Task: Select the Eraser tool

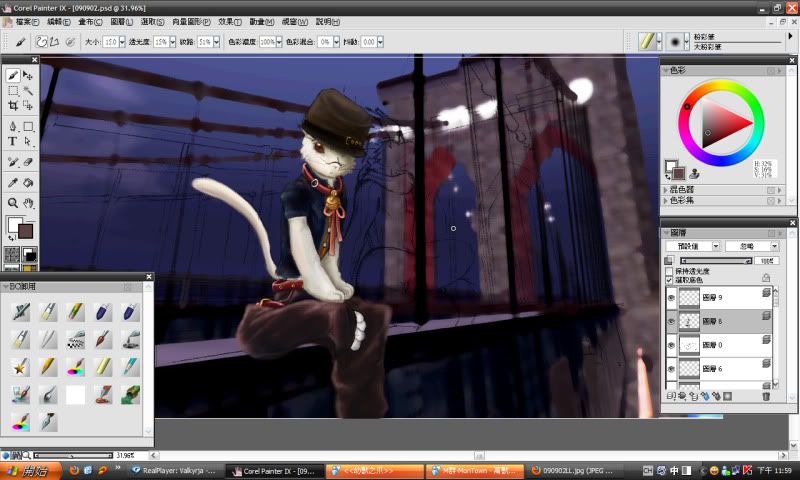Action: [28, 162]
